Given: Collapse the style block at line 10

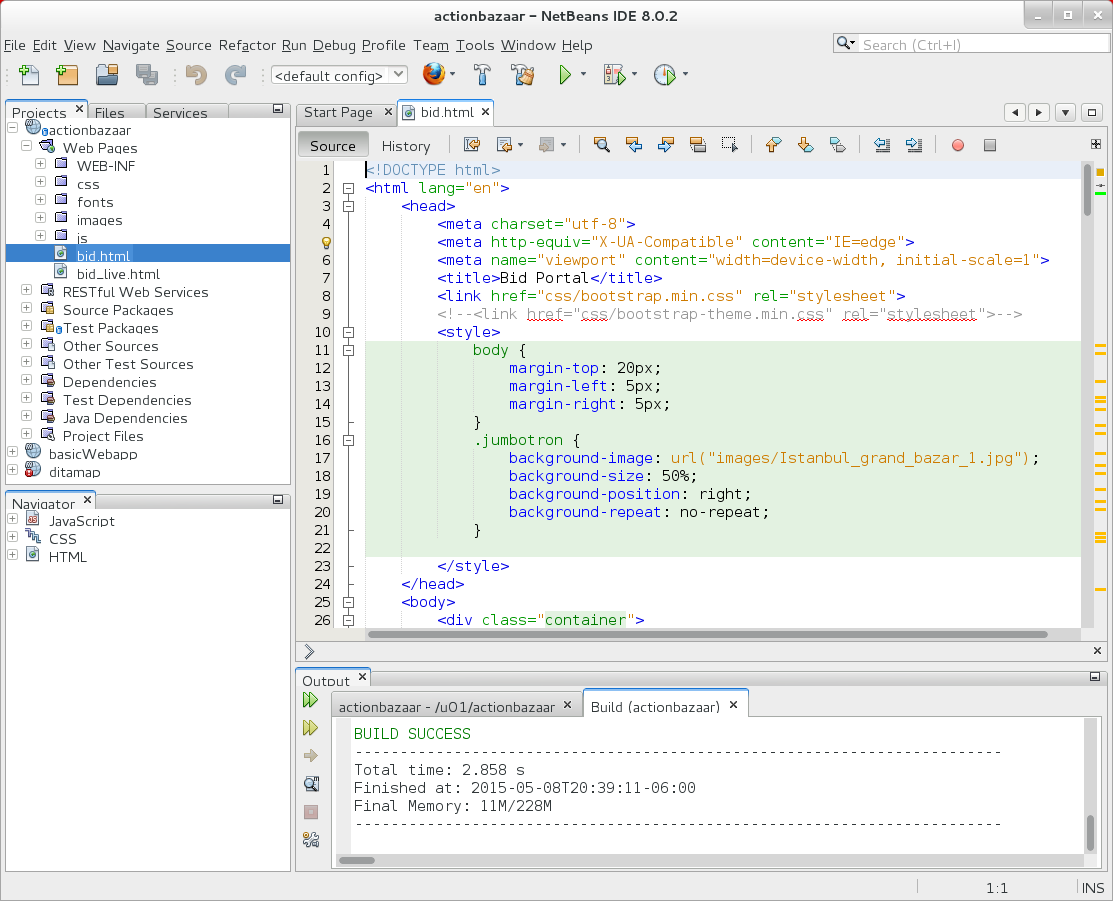Looking at the screenshot, I should click(x=348, y=331).
